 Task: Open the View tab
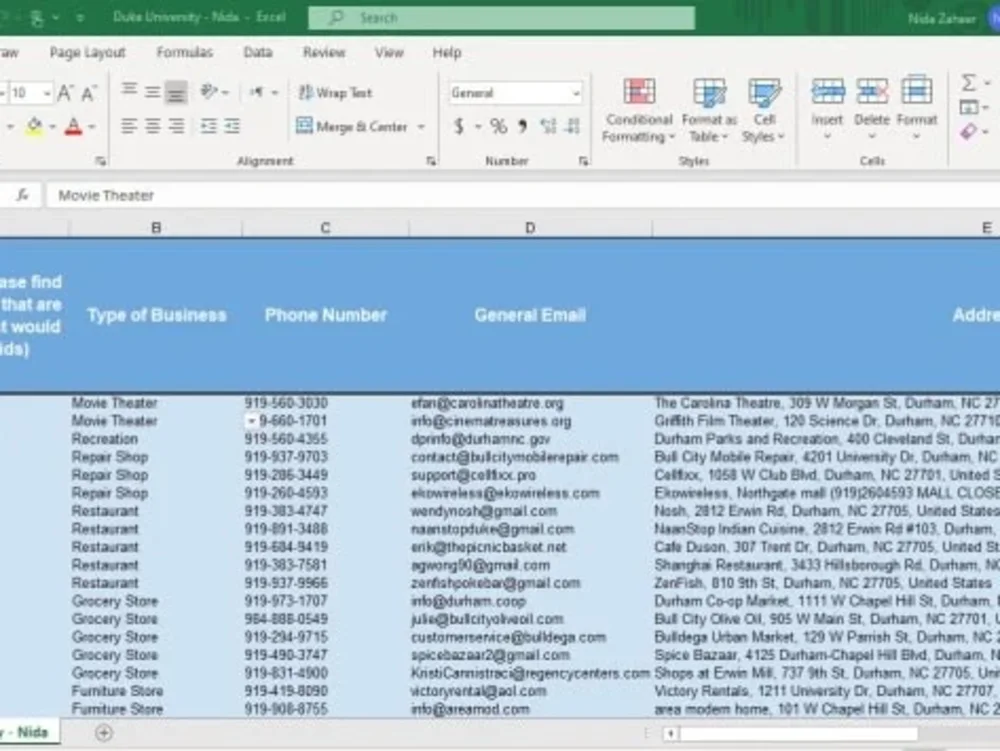389,52
